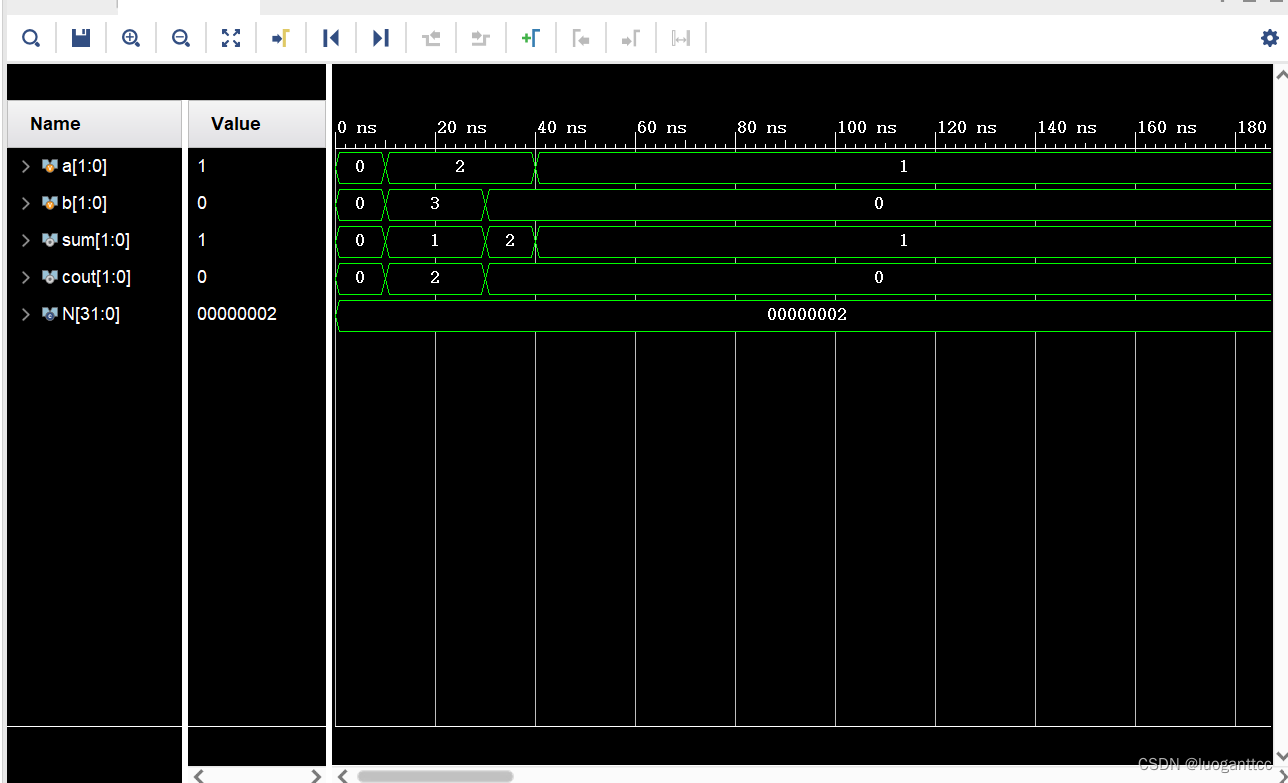The height and width of the screenshot is (783, 1288).
Task: Save the waveform configuration
Action: pyautogui.click(x=80, y=37)
